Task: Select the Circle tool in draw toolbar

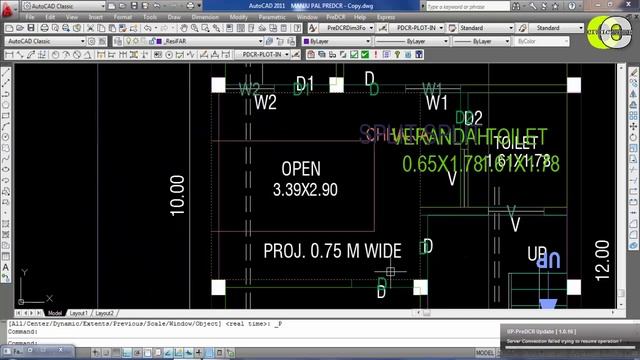Action: [6, 137]
